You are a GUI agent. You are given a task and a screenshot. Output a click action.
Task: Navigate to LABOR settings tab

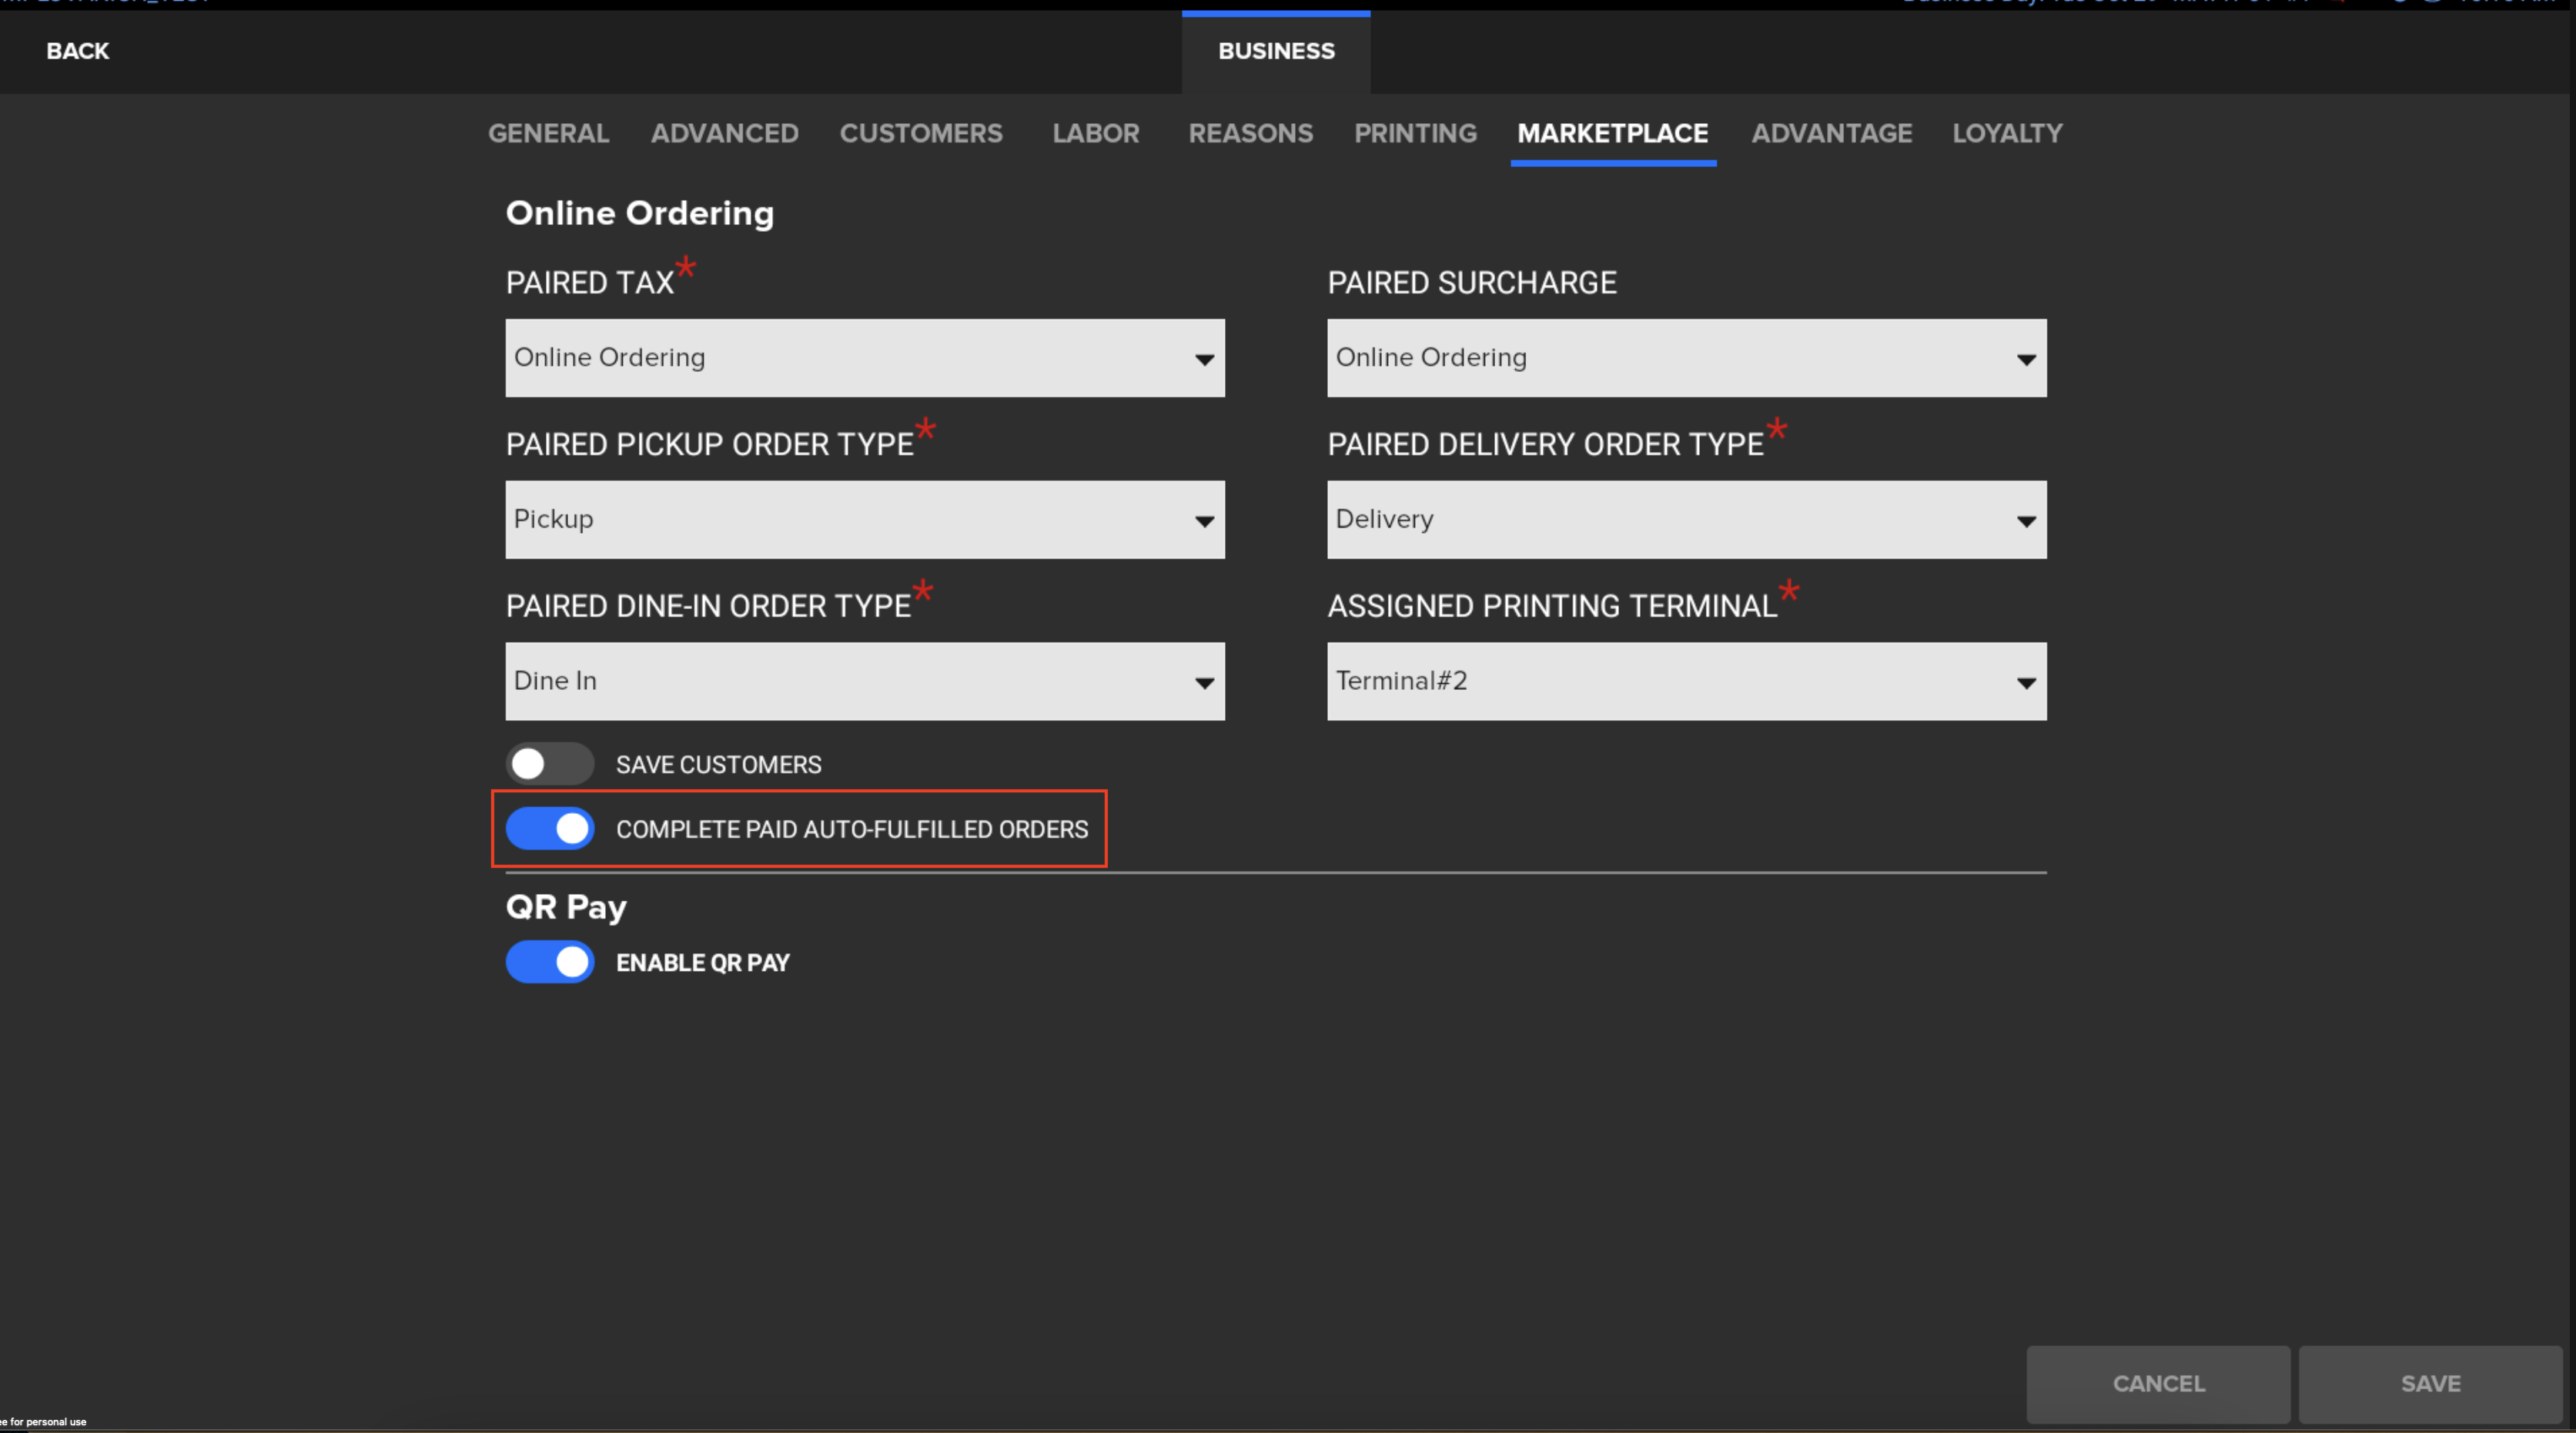[x=1094, y=132]
